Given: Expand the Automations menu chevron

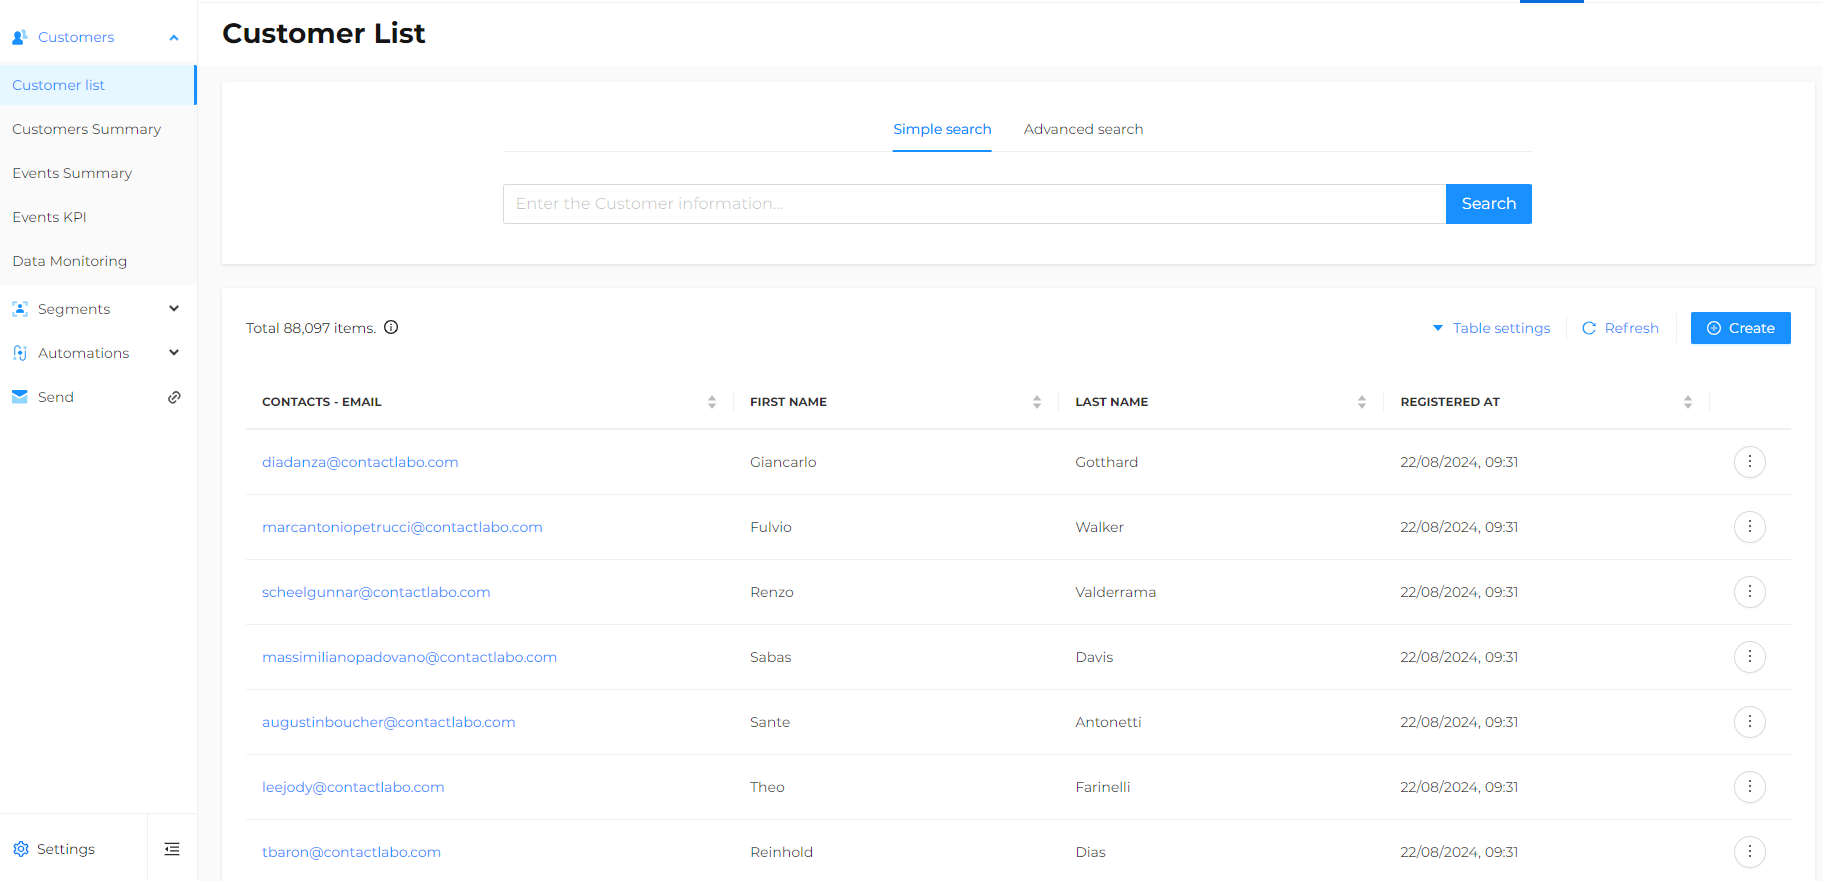Looking at the screenshot, I should click(x=174, y=353).
